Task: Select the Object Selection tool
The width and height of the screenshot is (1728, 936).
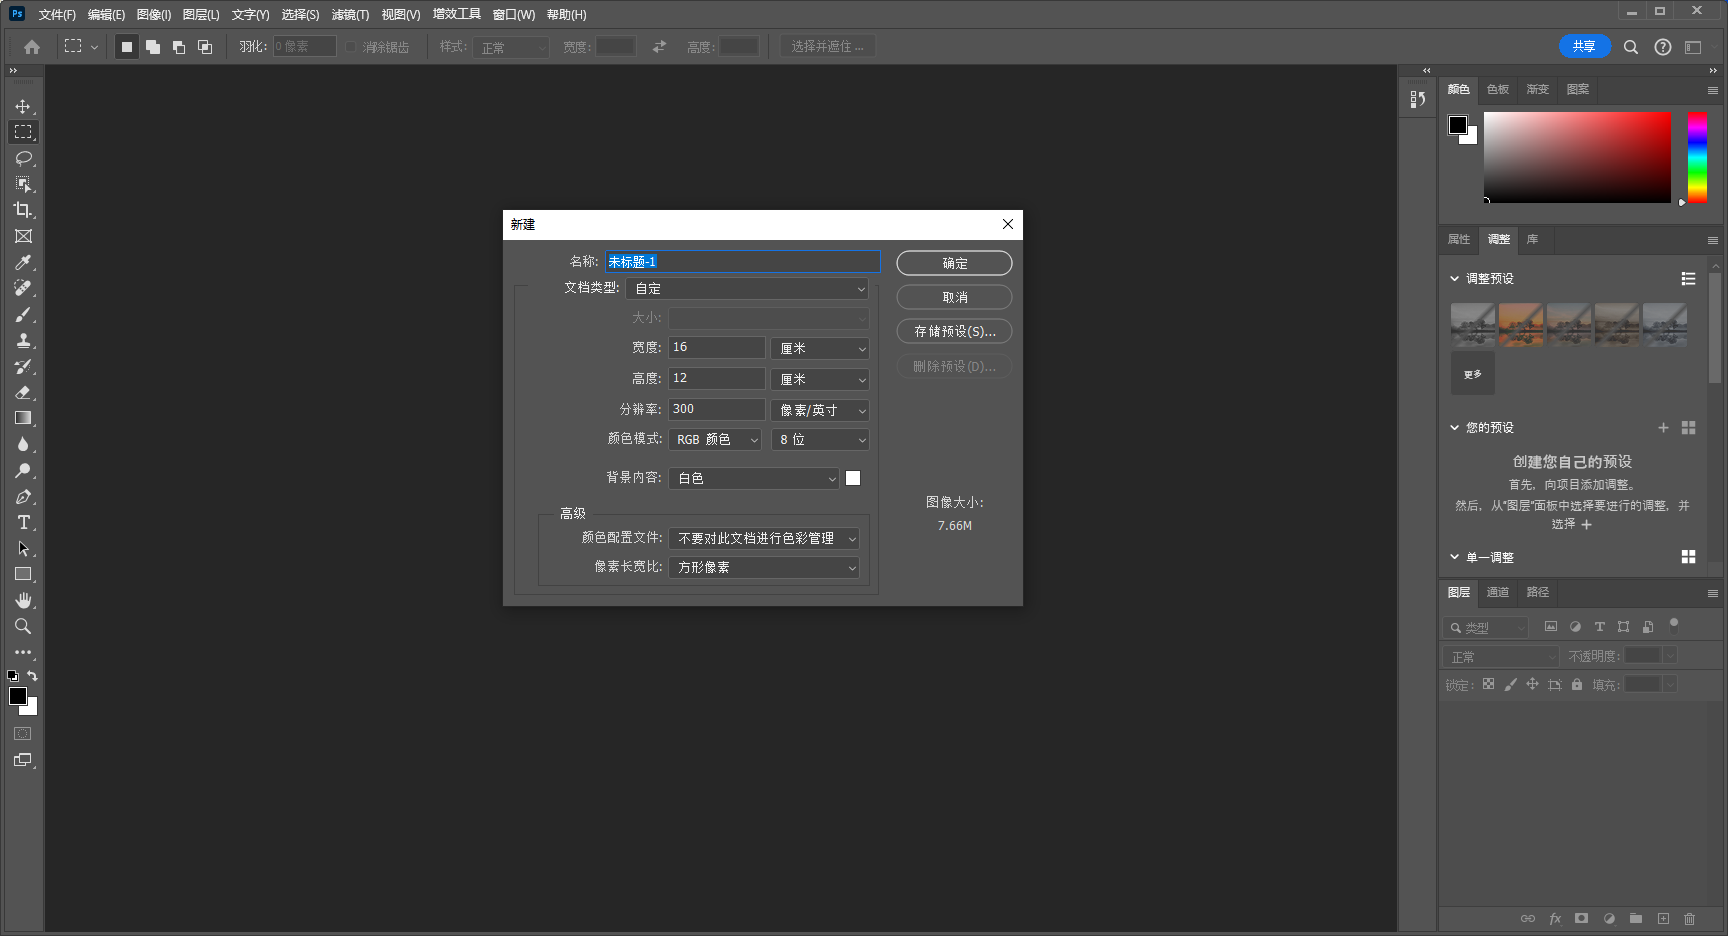Action: click(x=23, y=184)
